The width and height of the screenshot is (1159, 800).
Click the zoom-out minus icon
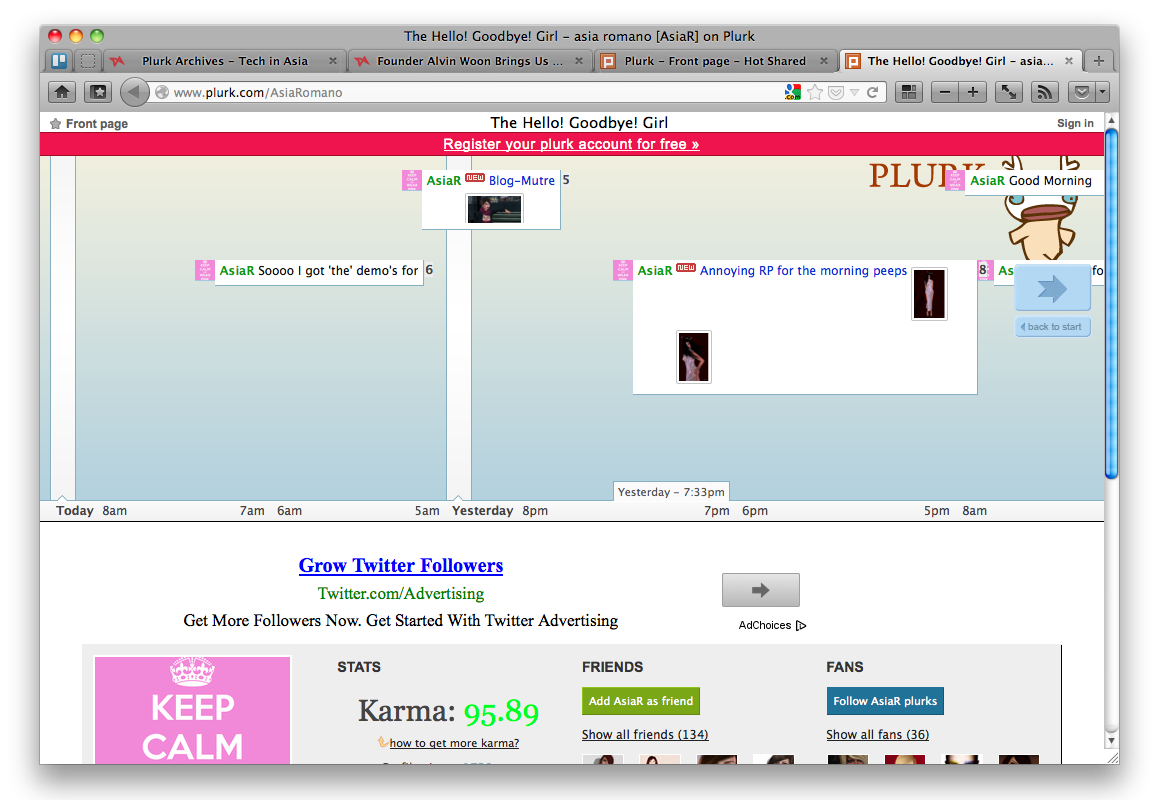point(944,92)
